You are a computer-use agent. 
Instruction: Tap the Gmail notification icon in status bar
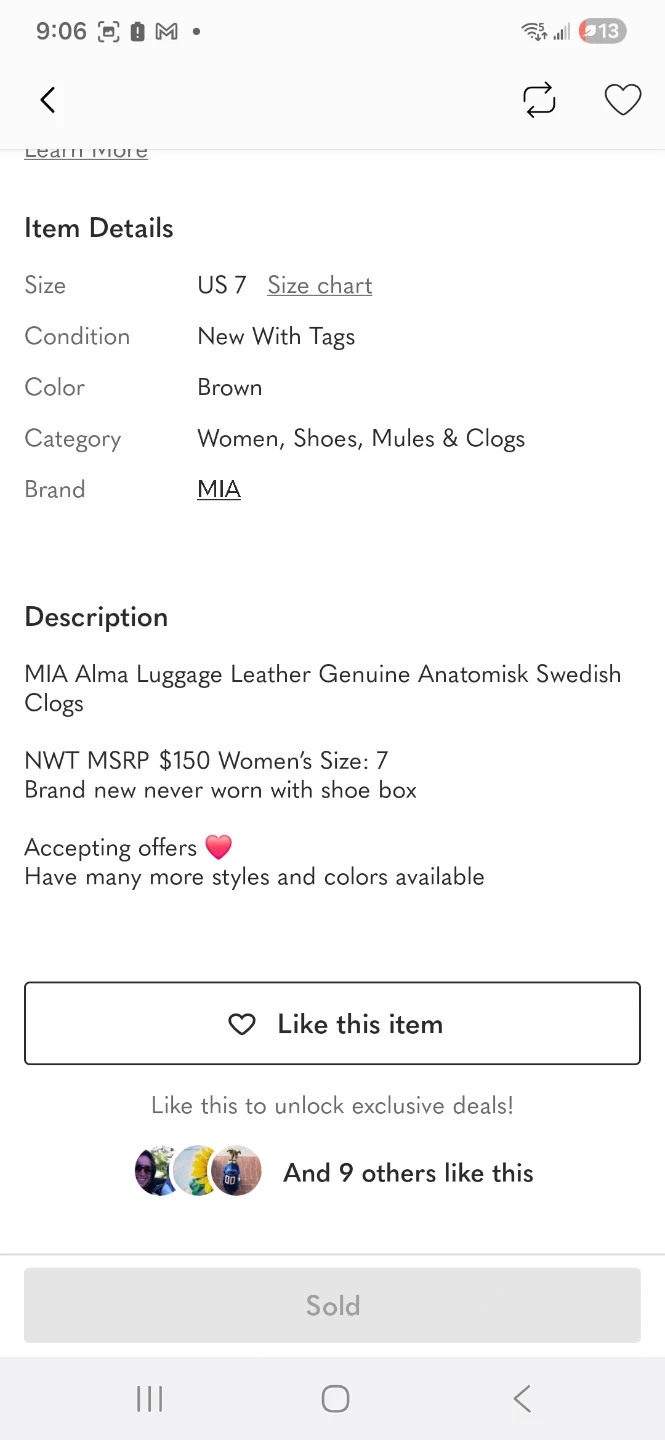(166, 32)
